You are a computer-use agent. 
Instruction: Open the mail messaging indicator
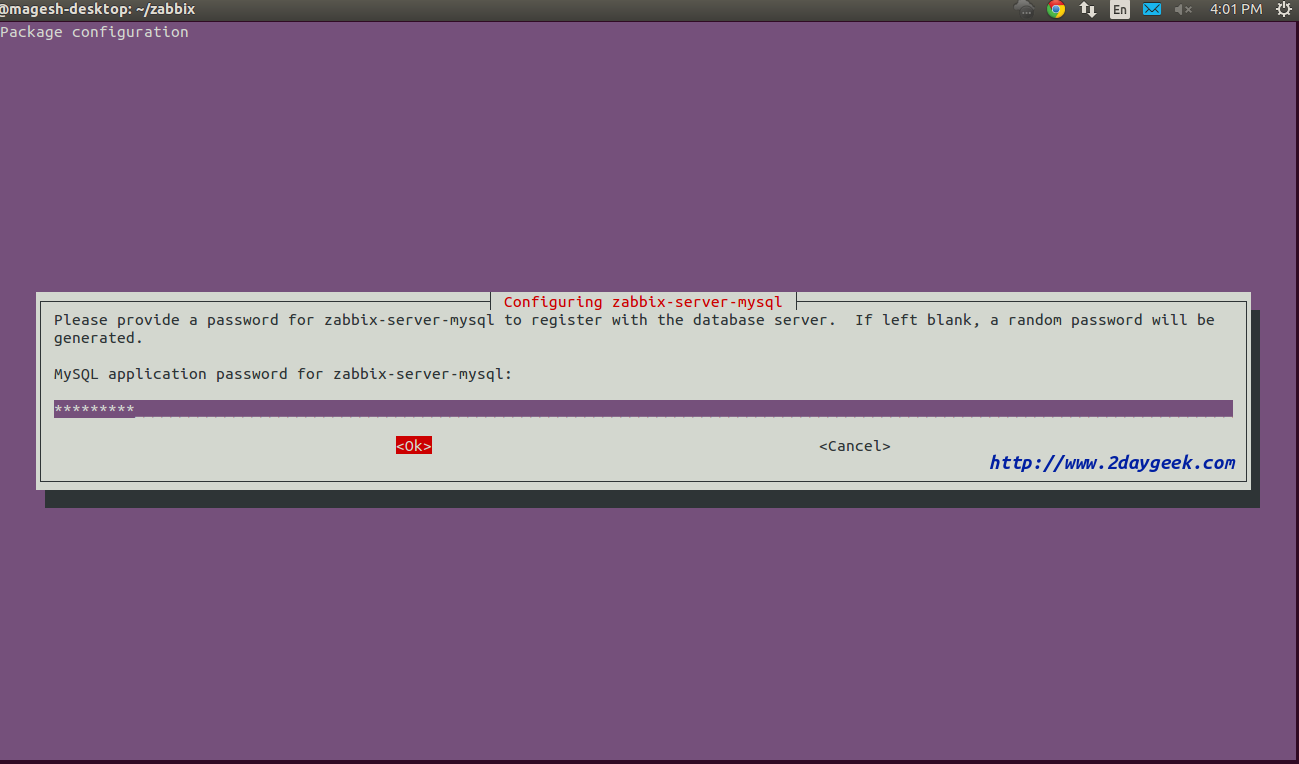[x=1152, y=9]
